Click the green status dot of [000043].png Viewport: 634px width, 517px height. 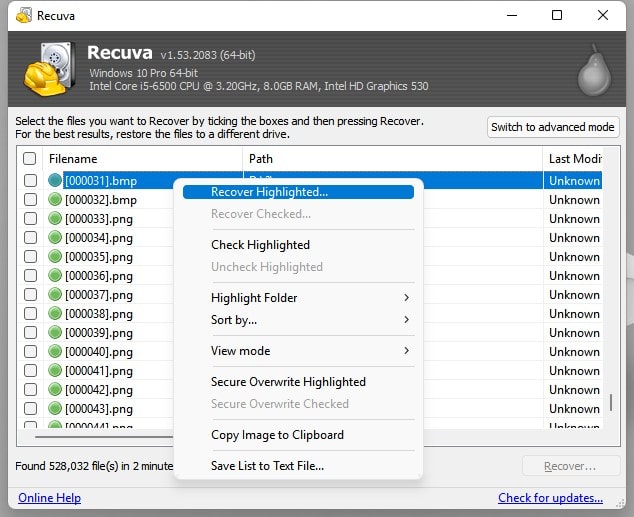(55, 408)
